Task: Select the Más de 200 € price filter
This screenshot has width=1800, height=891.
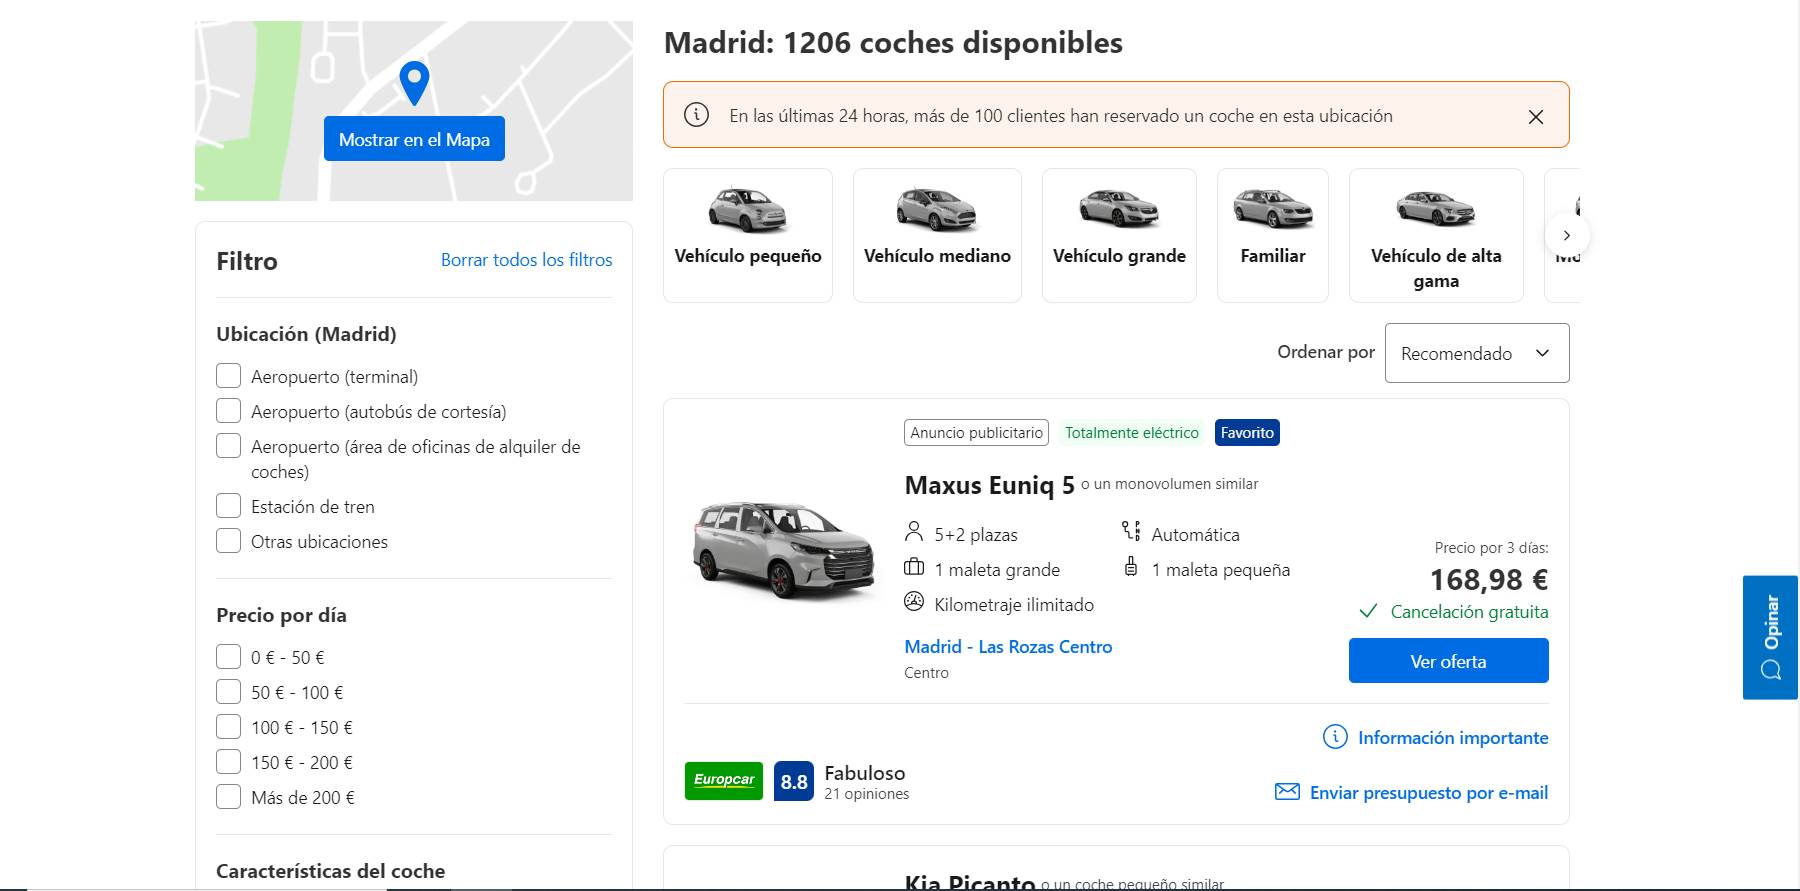Action: [229, 797]
